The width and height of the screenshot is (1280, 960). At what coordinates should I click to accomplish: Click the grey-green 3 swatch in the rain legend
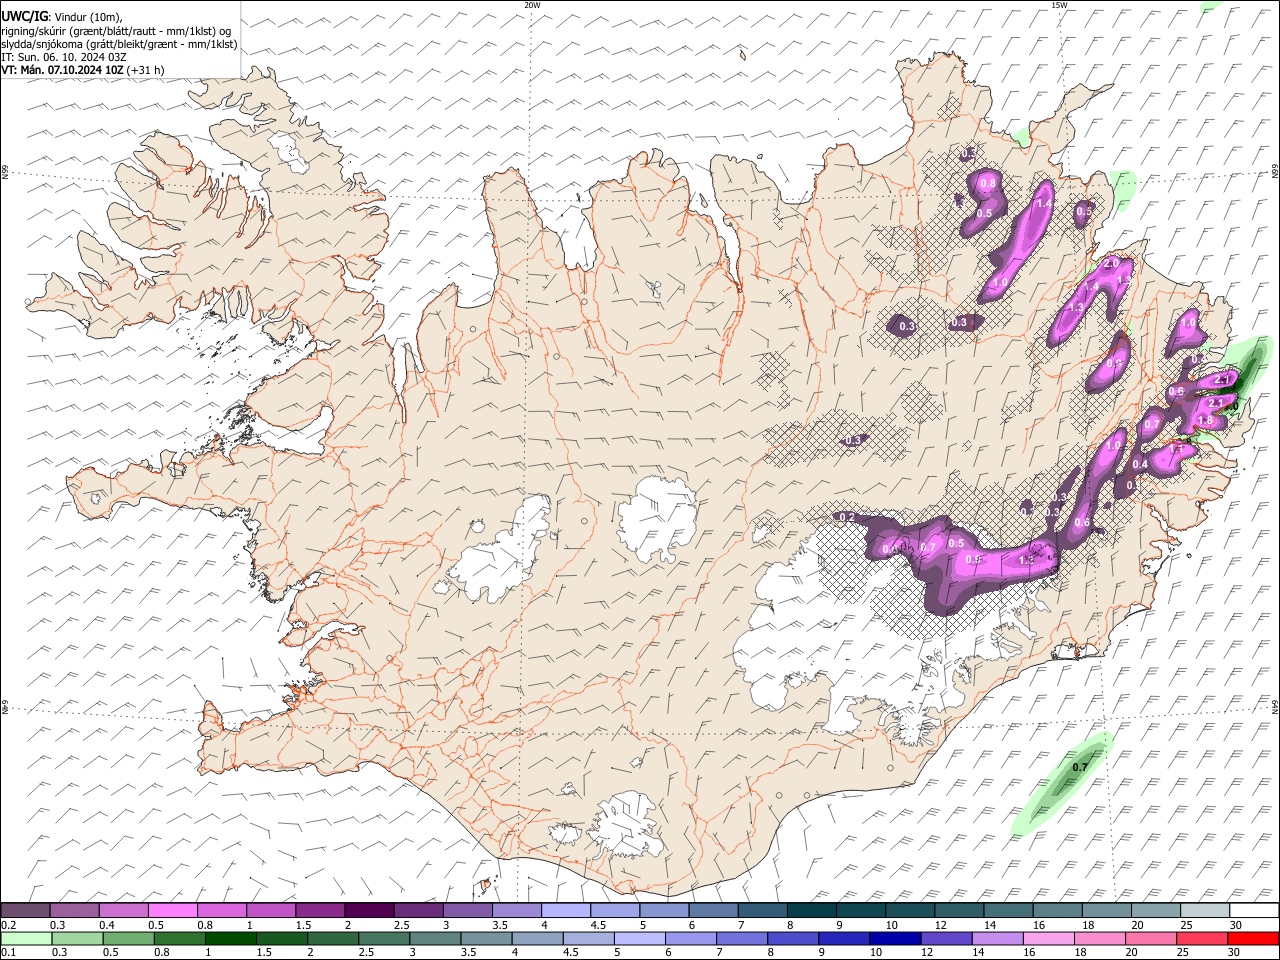[x=435, y=939]
